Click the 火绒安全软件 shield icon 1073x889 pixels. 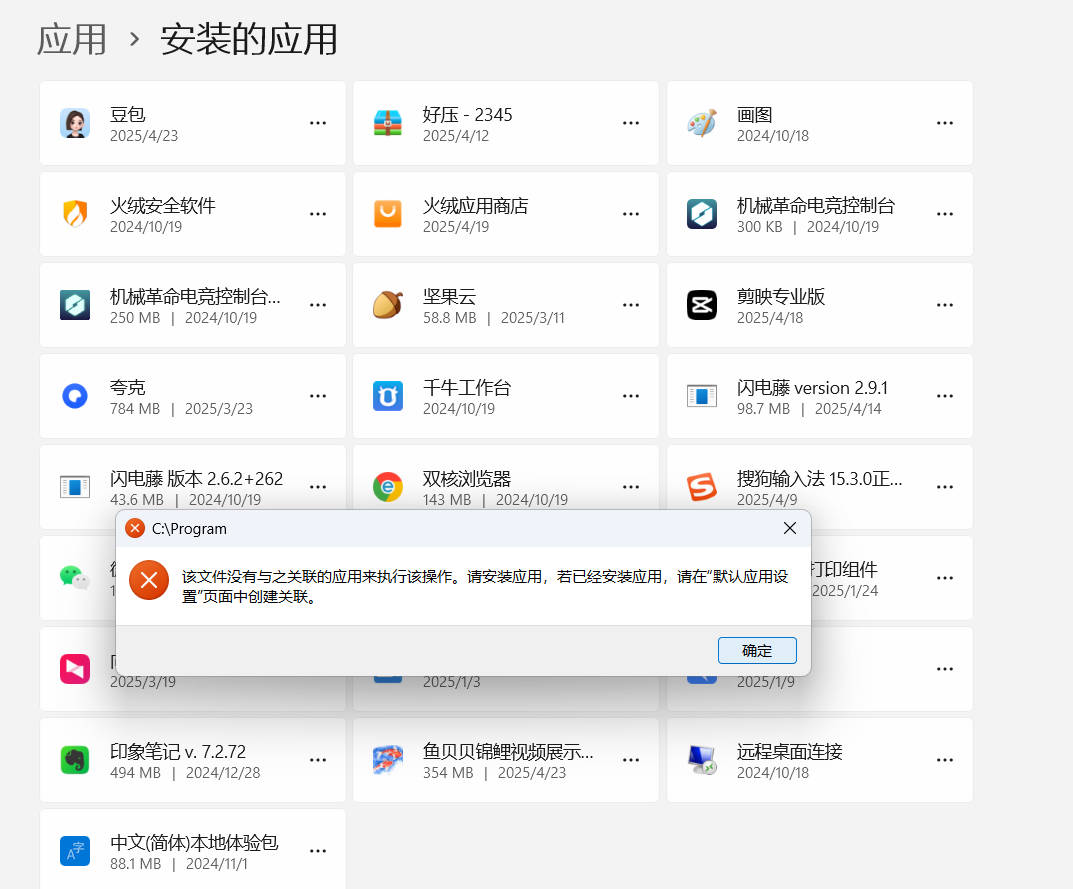[75, 214]
